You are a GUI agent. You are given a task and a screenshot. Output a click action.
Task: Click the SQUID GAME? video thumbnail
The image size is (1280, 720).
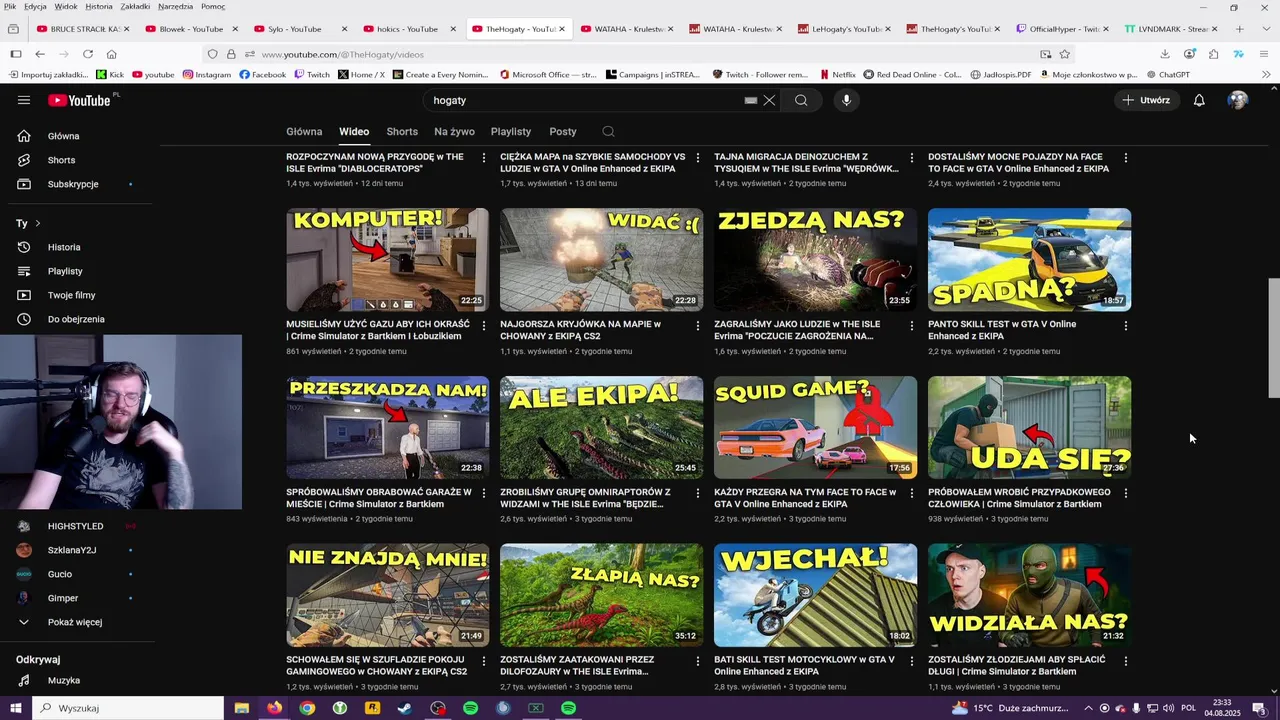point(815,427)
